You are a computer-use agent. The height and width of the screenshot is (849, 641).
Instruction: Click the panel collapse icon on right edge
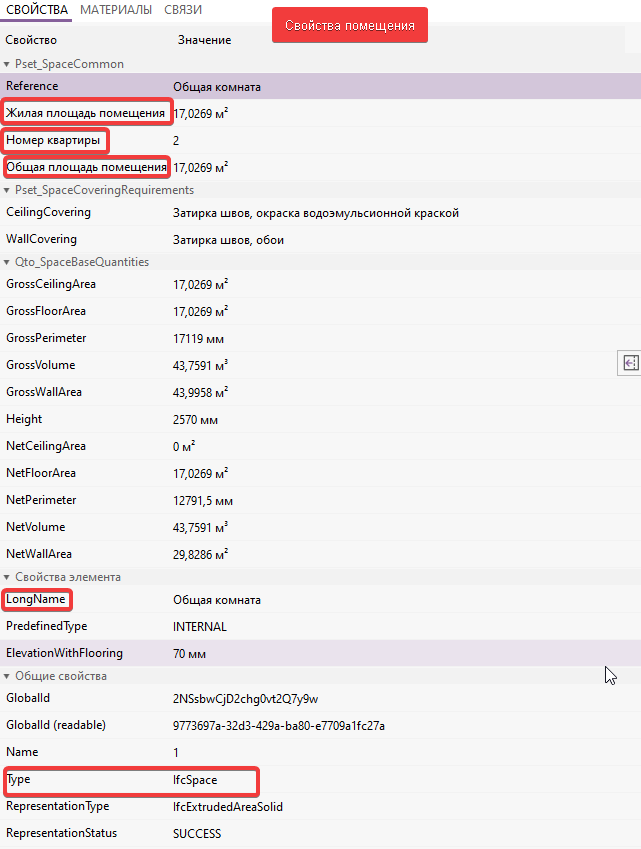tap(630, 363)
